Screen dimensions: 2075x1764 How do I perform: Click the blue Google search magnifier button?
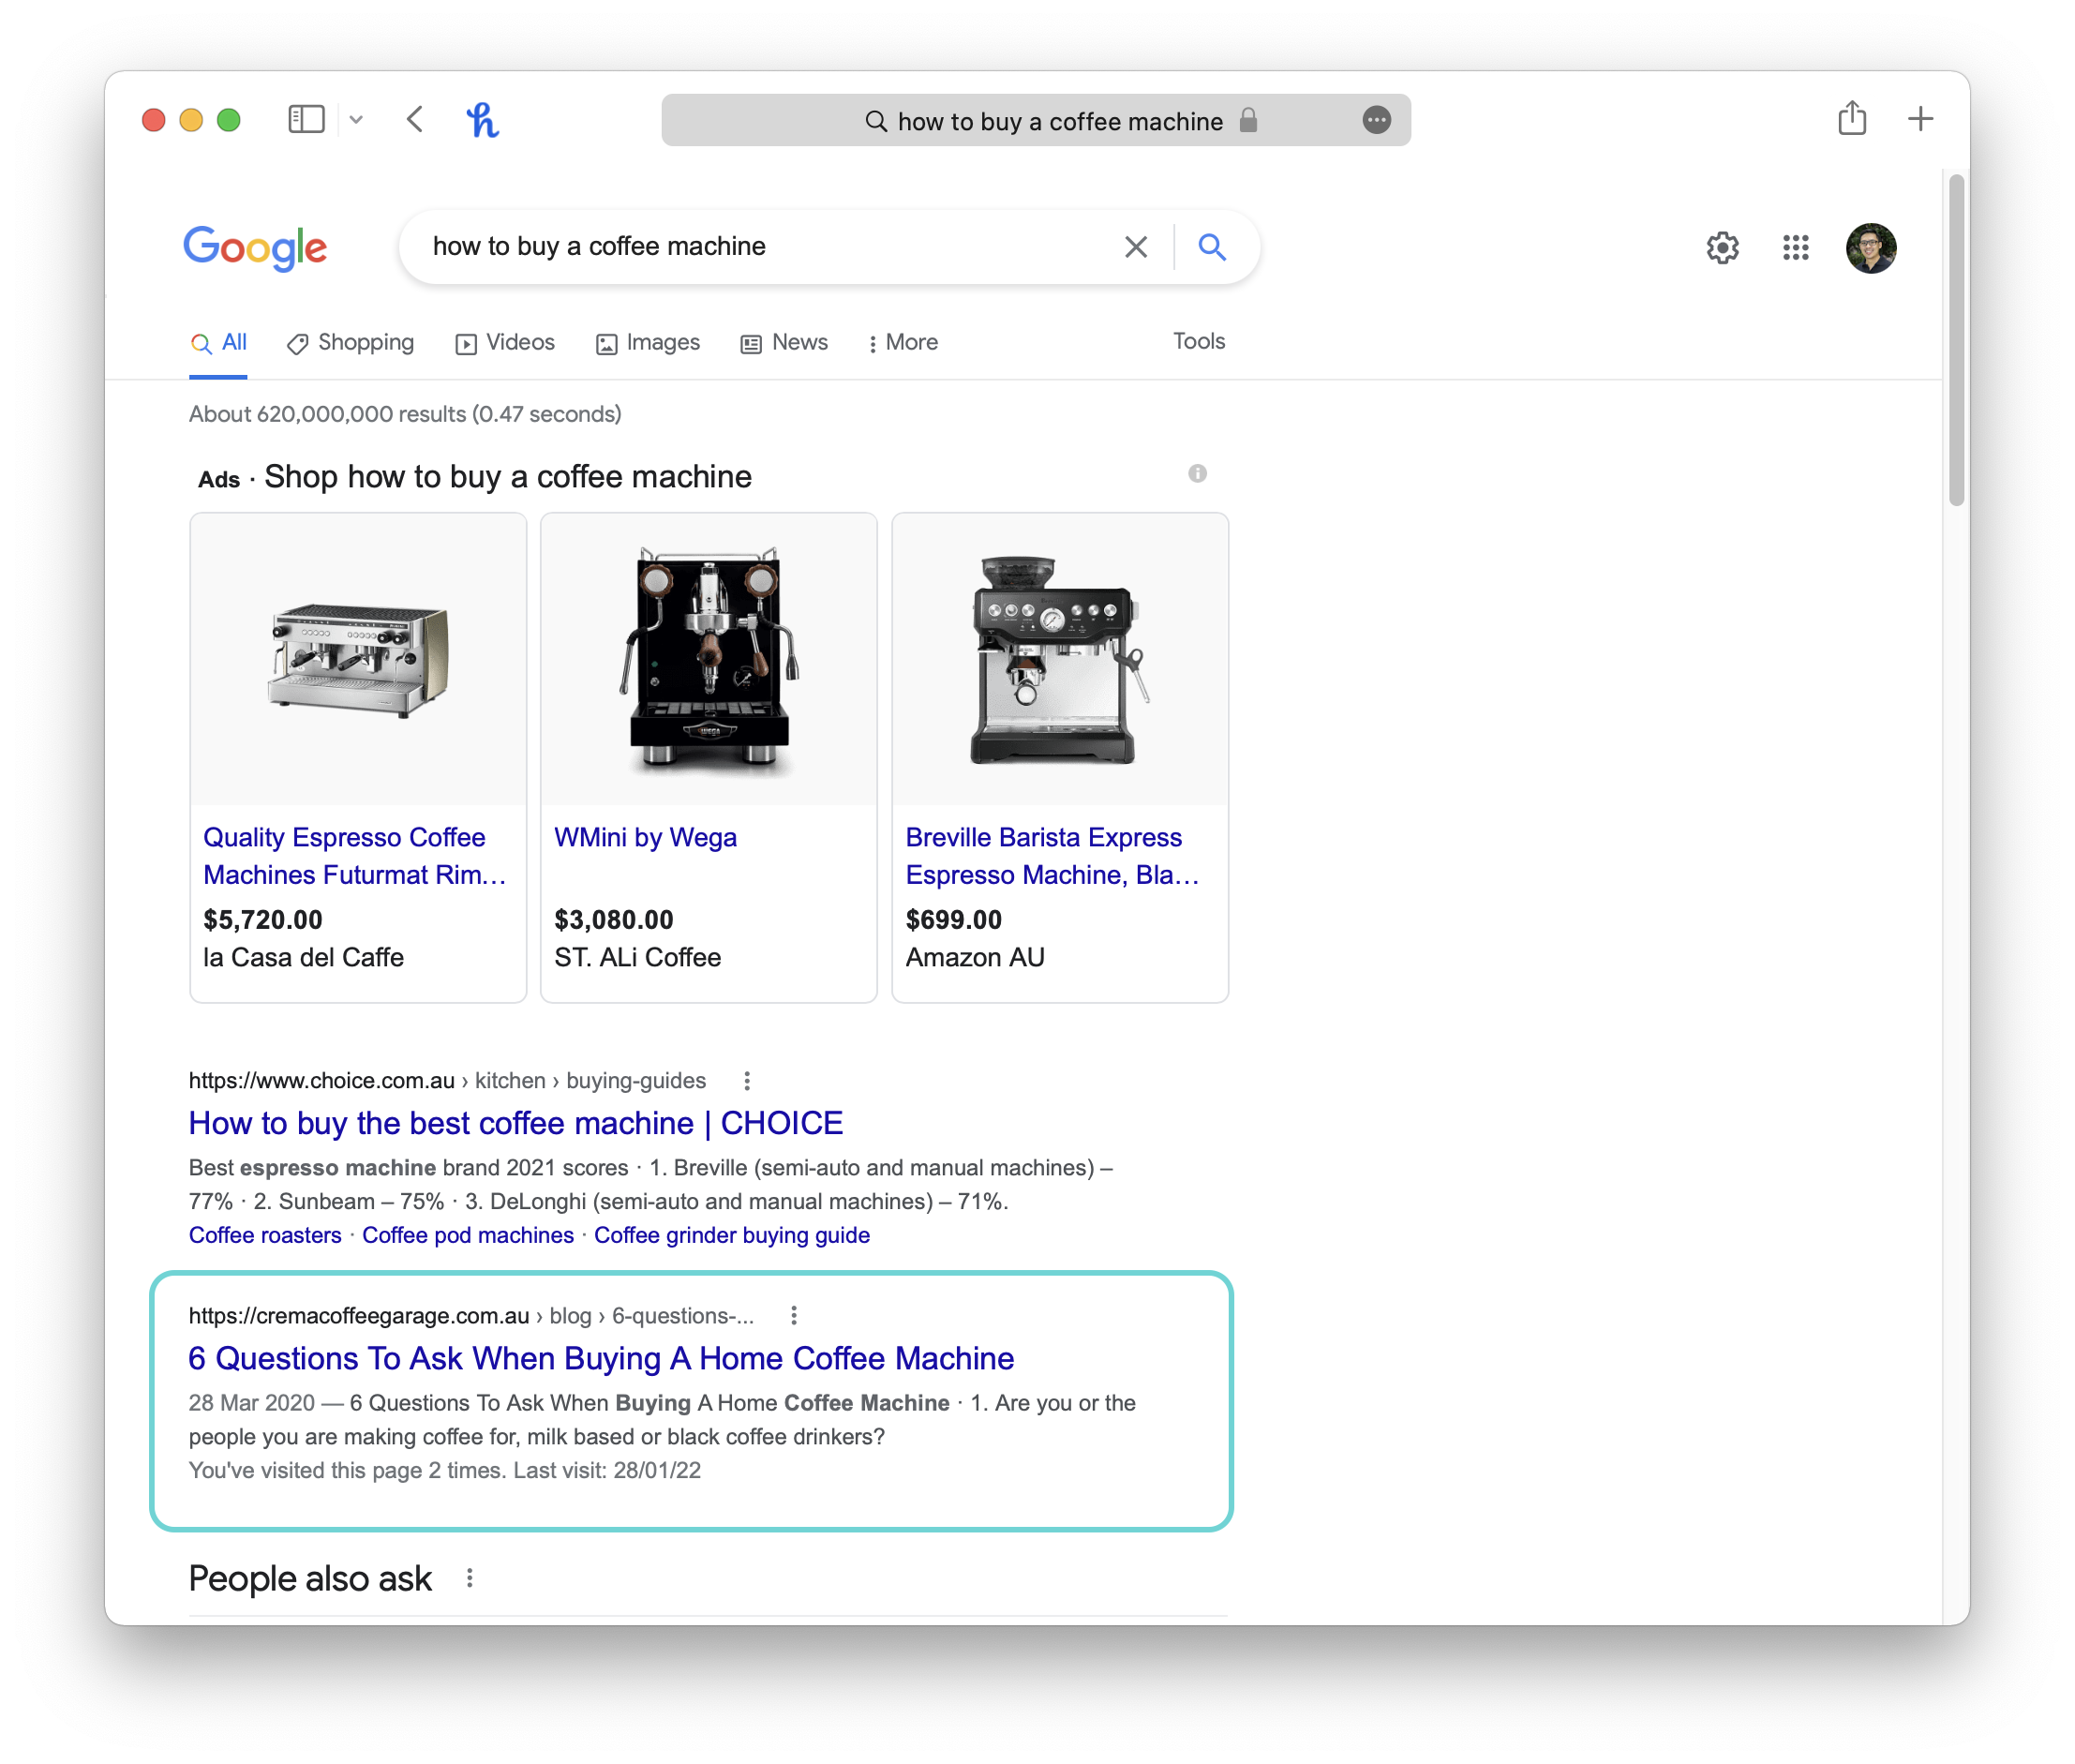(x=1212, y=247)
